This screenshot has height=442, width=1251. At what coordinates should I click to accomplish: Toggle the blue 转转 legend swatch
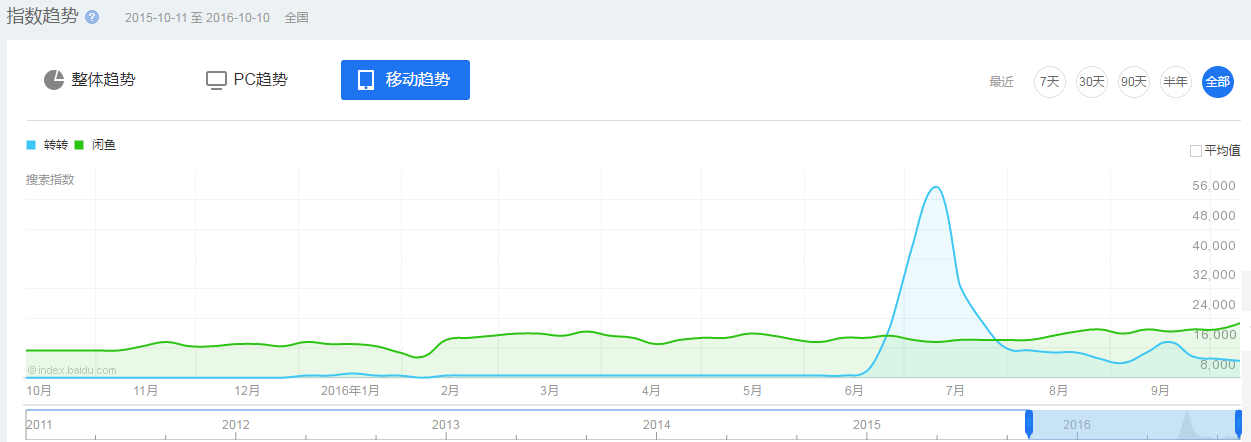click(x=31, y=145)
